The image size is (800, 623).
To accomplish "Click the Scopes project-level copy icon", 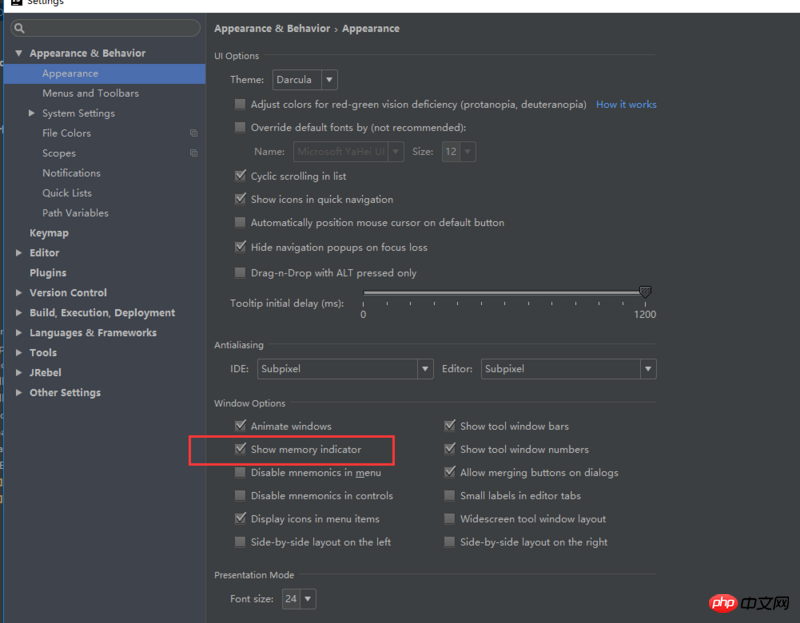I will (194, 153).
